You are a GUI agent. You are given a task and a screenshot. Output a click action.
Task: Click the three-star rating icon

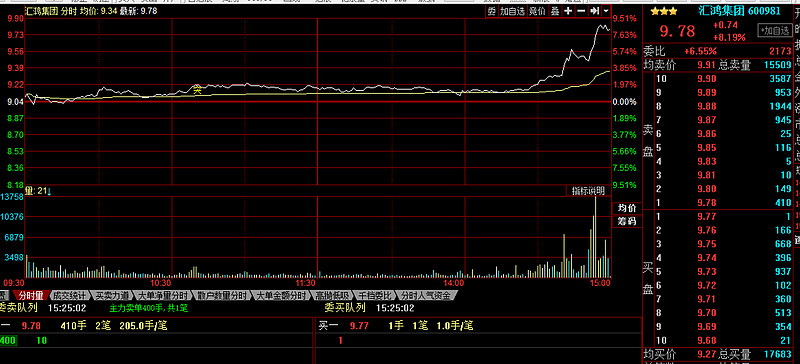click(x=663, y=11)
